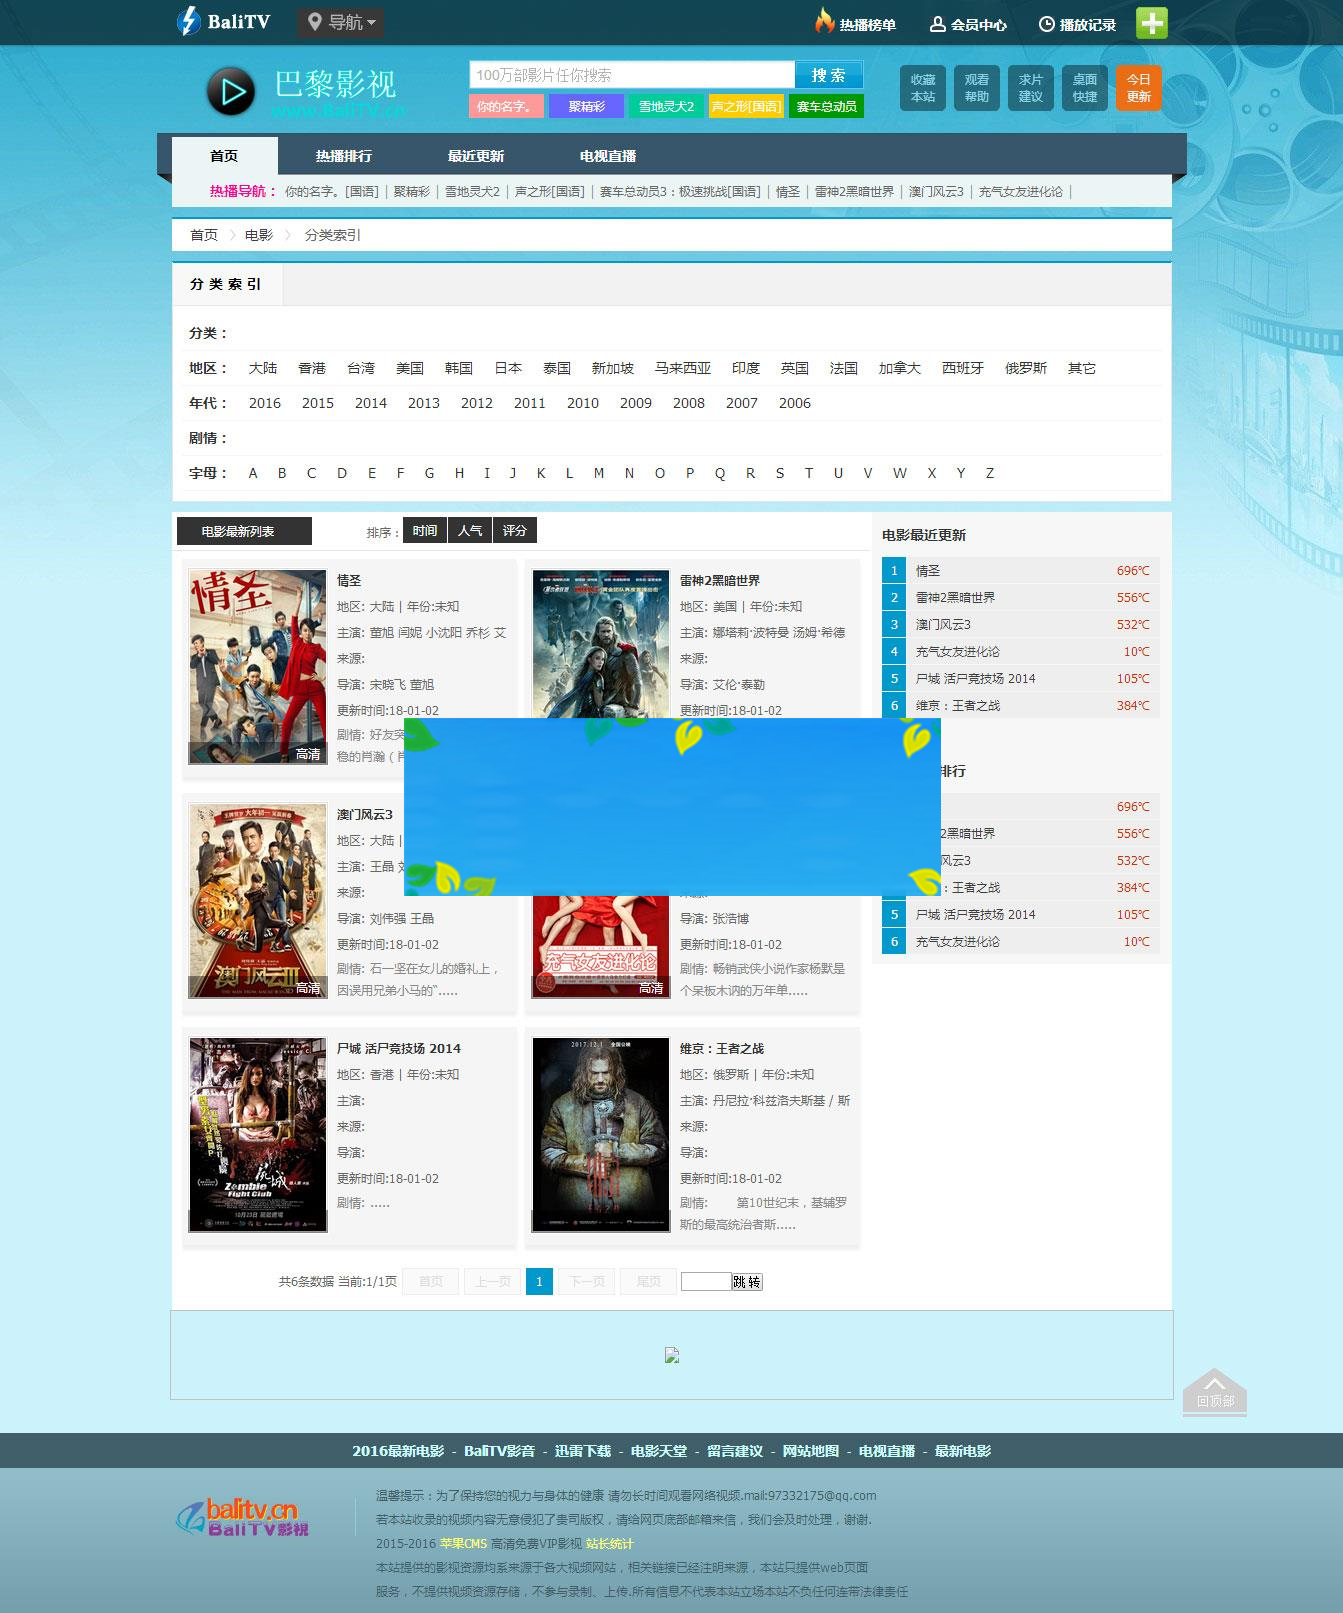This screenshot has height=1613, width=1343.
Task: Switch to the 热播排行 tab
Action: [343, 156]
